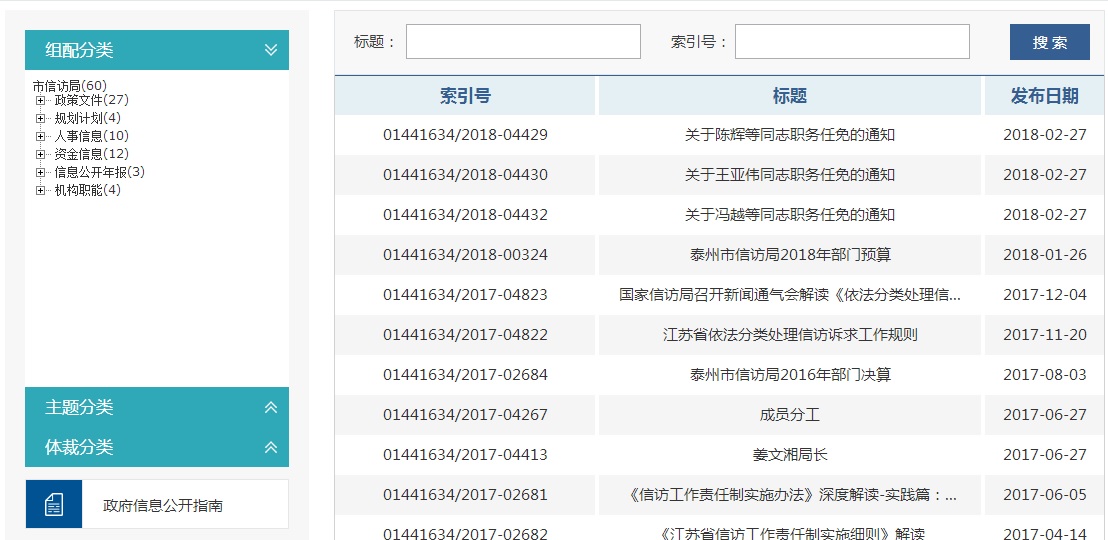This screenshot has height=540, width=1108.
Task: Select the 人事信息(10) category label
Action: click(x=91, y=136)
